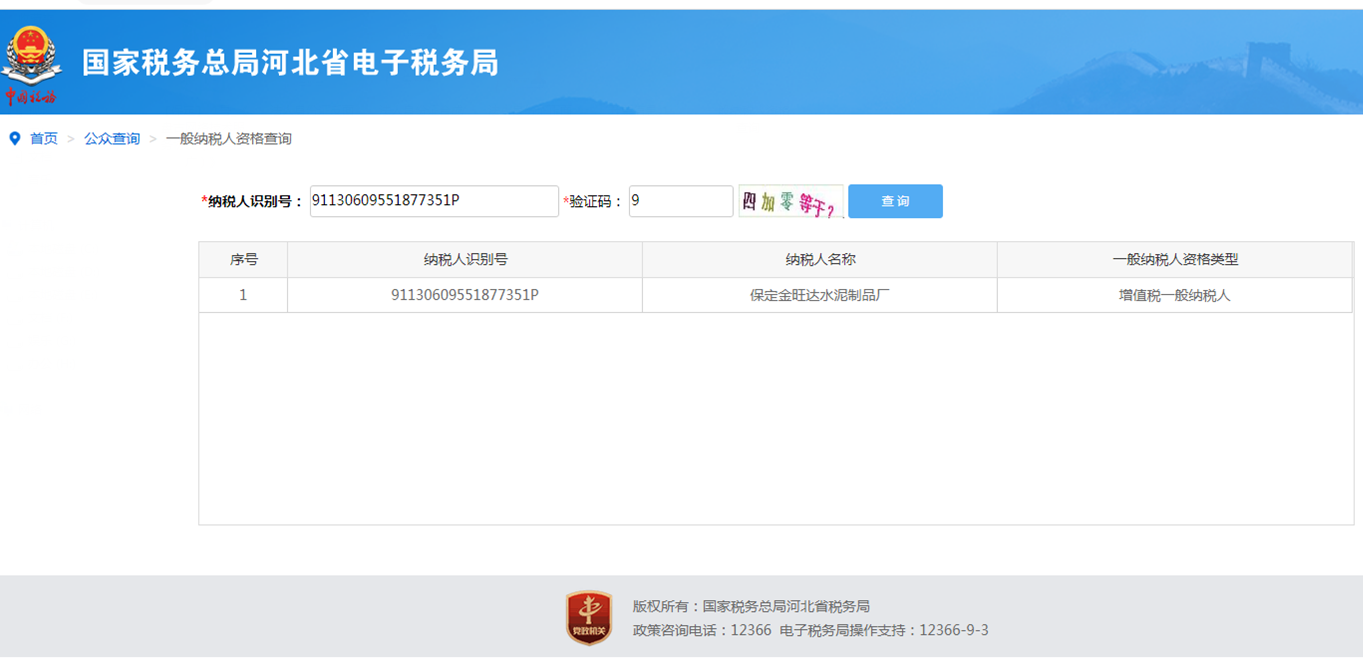Click the location pin icon beside the breadcrumb

click(13, 139)
